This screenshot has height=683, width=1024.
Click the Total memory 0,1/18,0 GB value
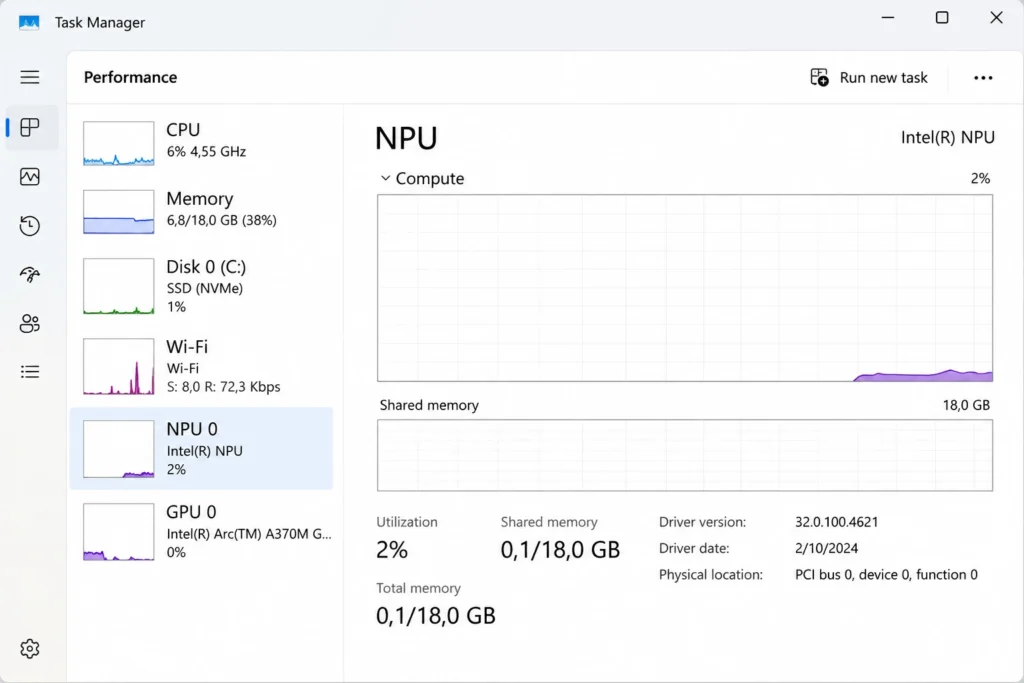[436, 616]
